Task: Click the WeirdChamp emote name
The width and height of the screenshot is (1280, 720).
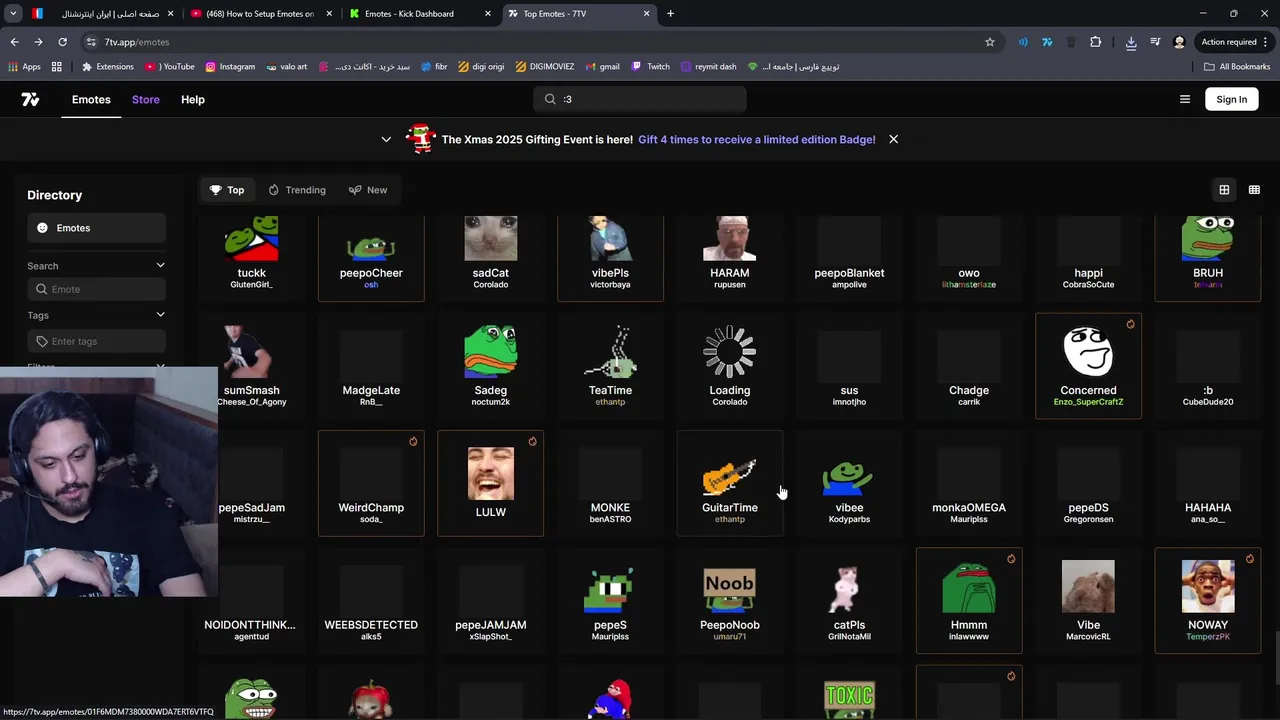Action: pos(371,508)
